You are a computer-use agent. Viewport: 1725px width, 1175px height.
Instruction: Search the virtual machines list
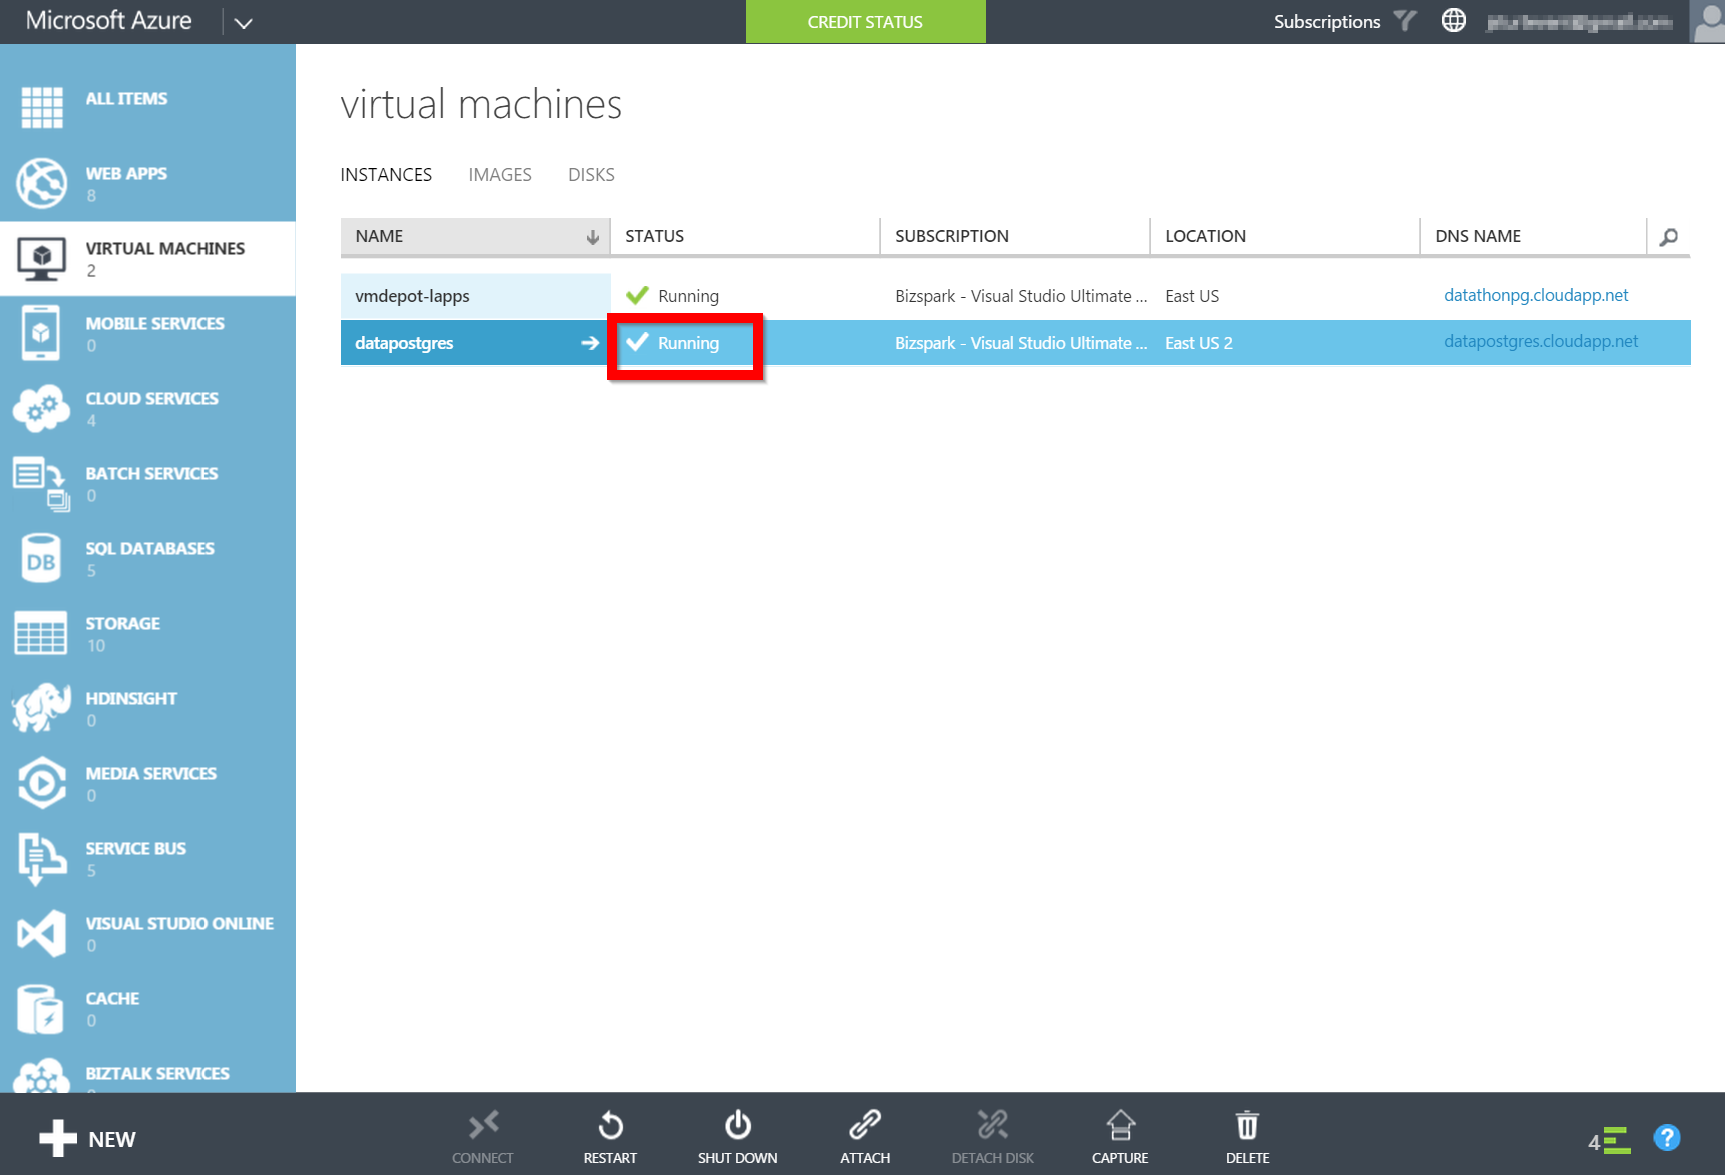(1669, 237)
